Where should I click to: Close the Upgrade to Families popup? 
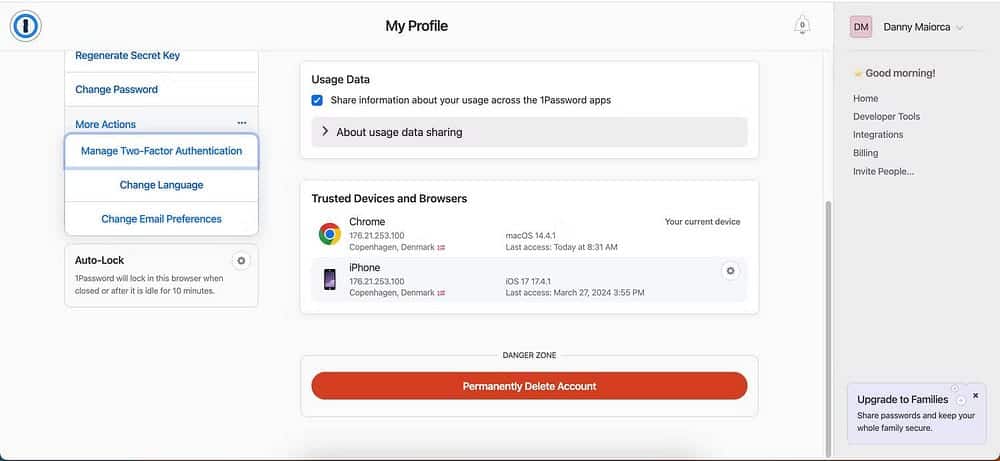click(975, 395)
